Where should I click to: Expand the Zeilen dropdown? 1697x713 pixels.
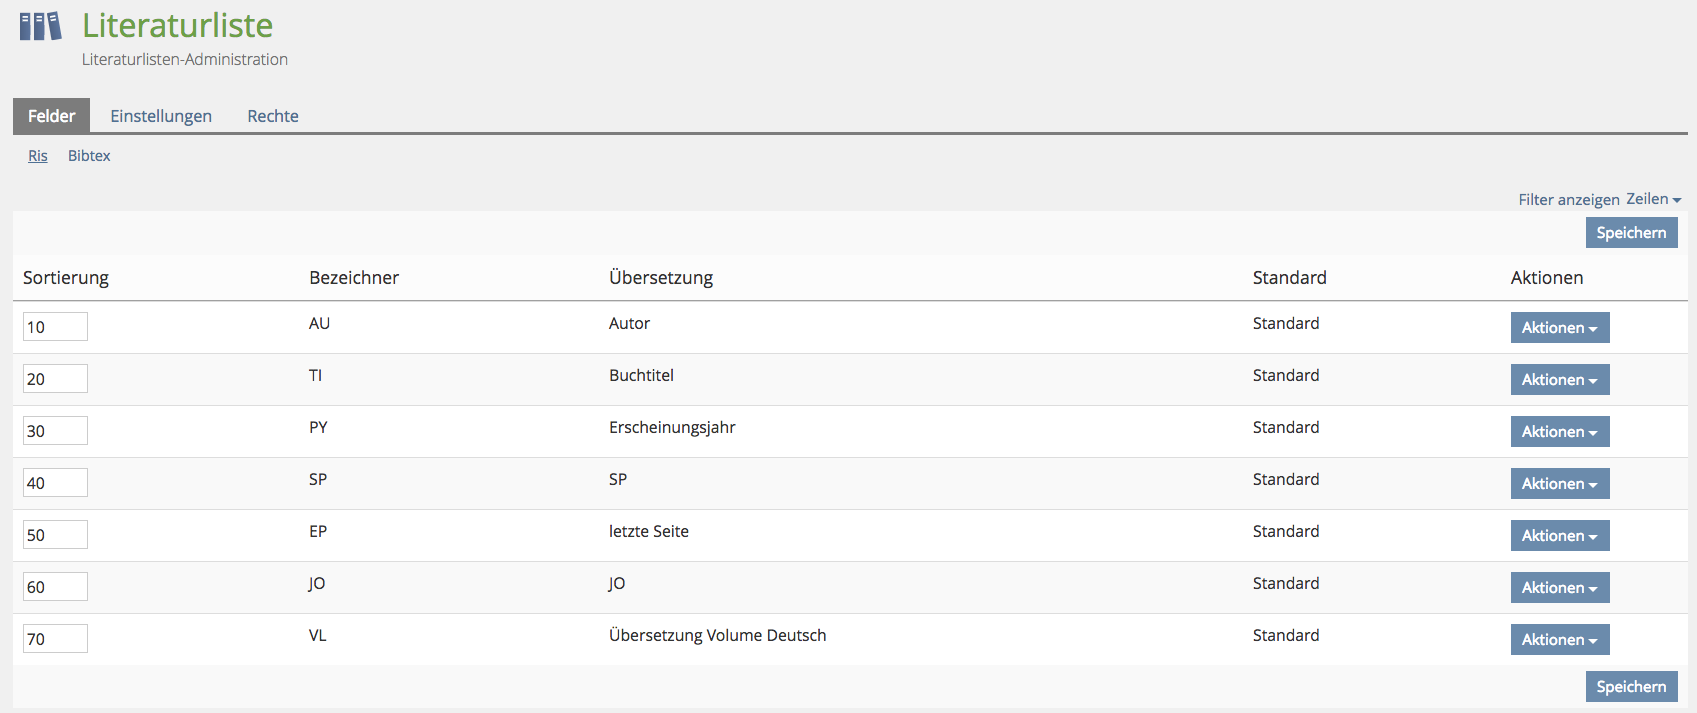(x=1653, y=199)
